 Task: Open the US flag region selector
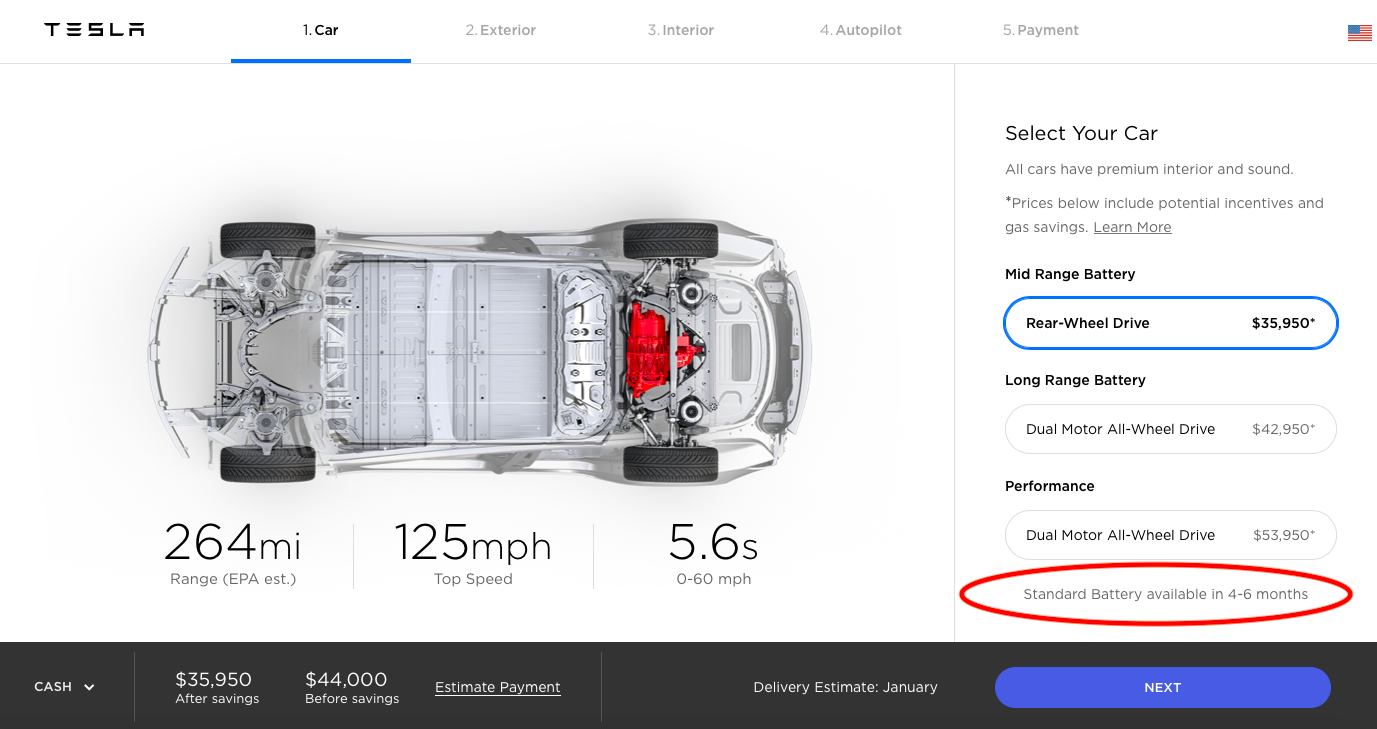click(1359, 33)
